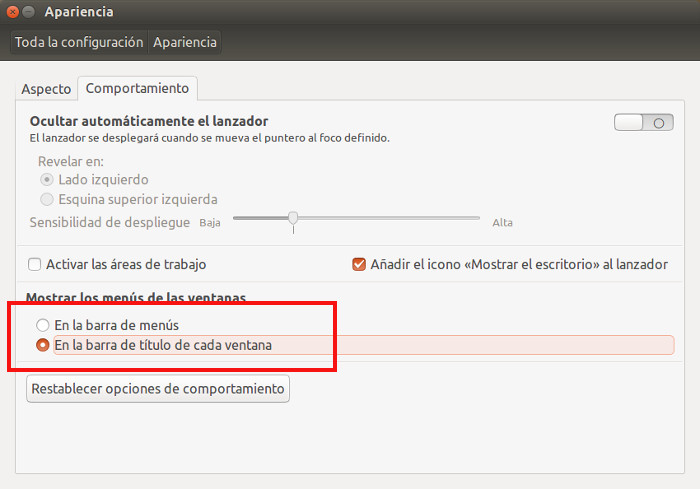The width and height of the screenshot is (700, 489).
Task: Click Restablecer opciones de comportamiento button
Action: click(x=158, y=389)
